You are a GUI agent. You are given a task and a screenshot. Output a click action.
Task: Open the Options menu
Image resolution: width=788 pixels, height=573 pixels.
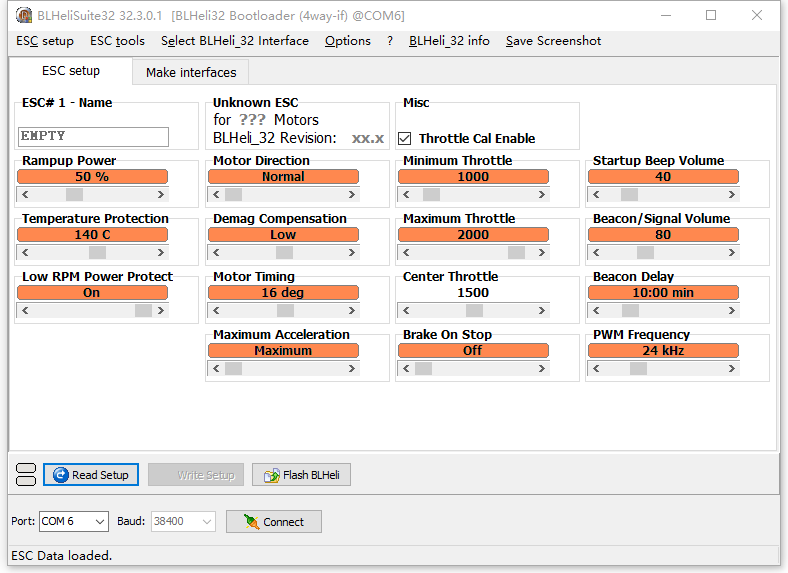[348, 41]
